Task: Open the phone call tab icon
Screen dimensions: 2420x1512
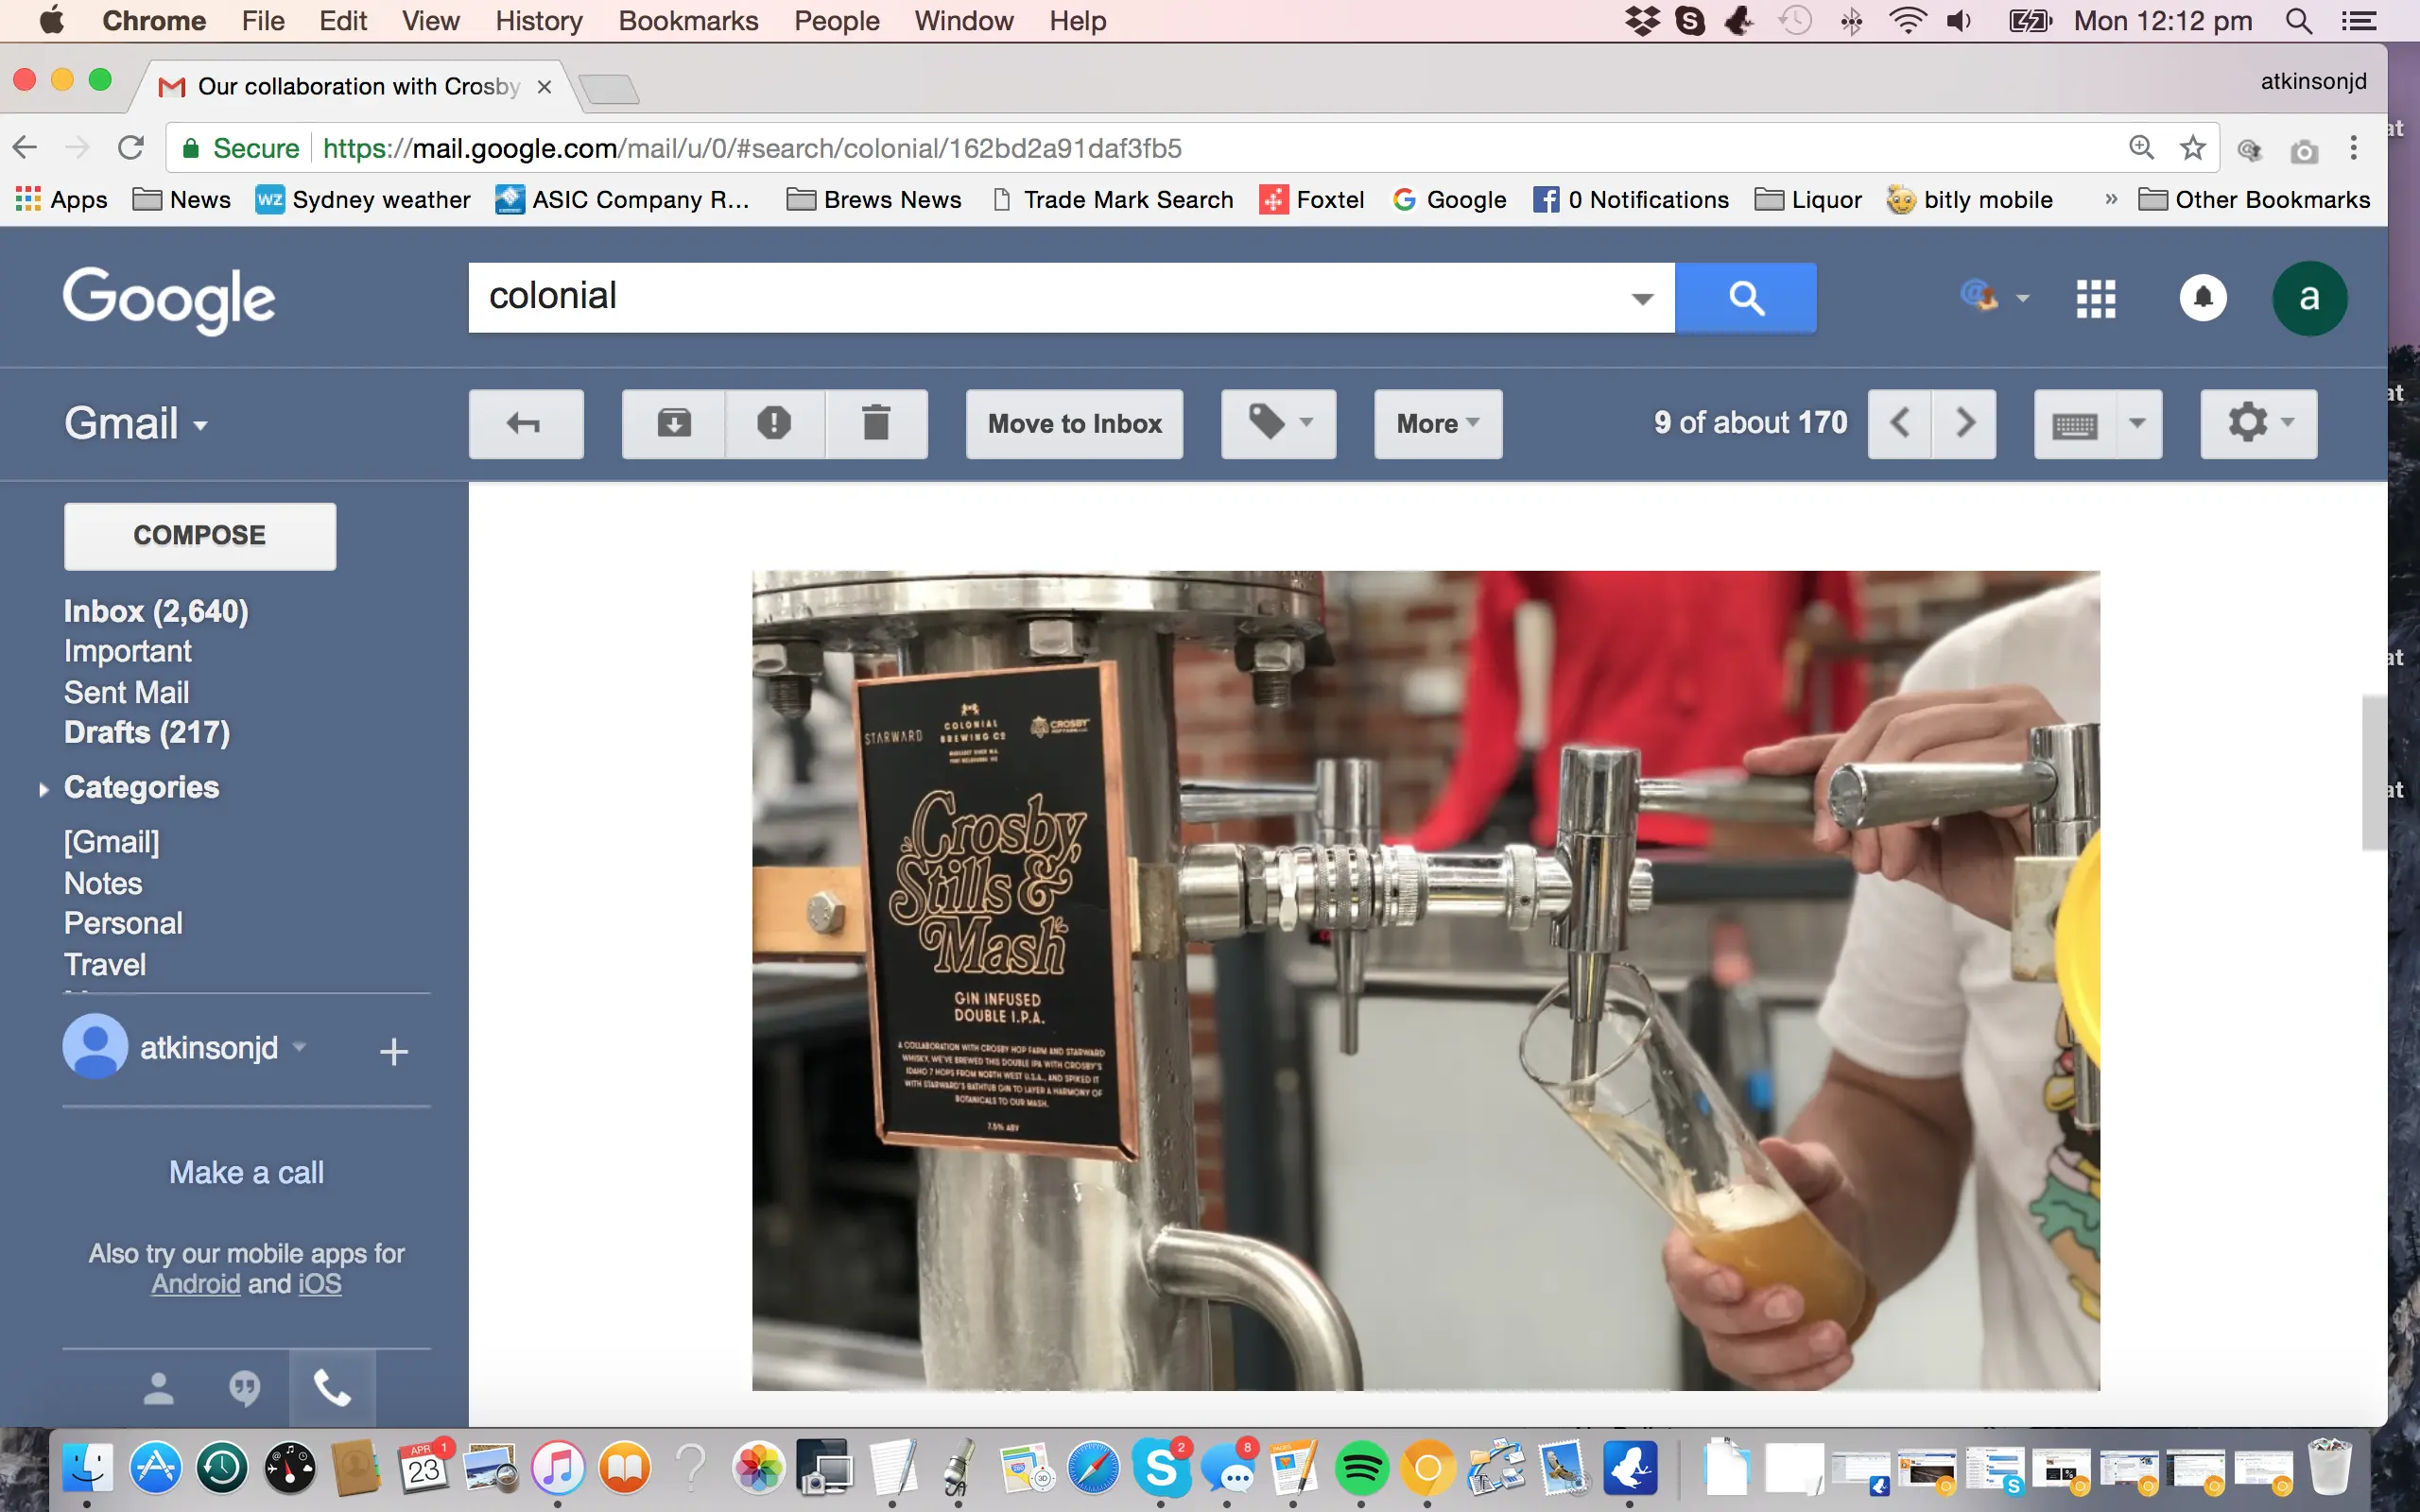Action: (332, 1387)
